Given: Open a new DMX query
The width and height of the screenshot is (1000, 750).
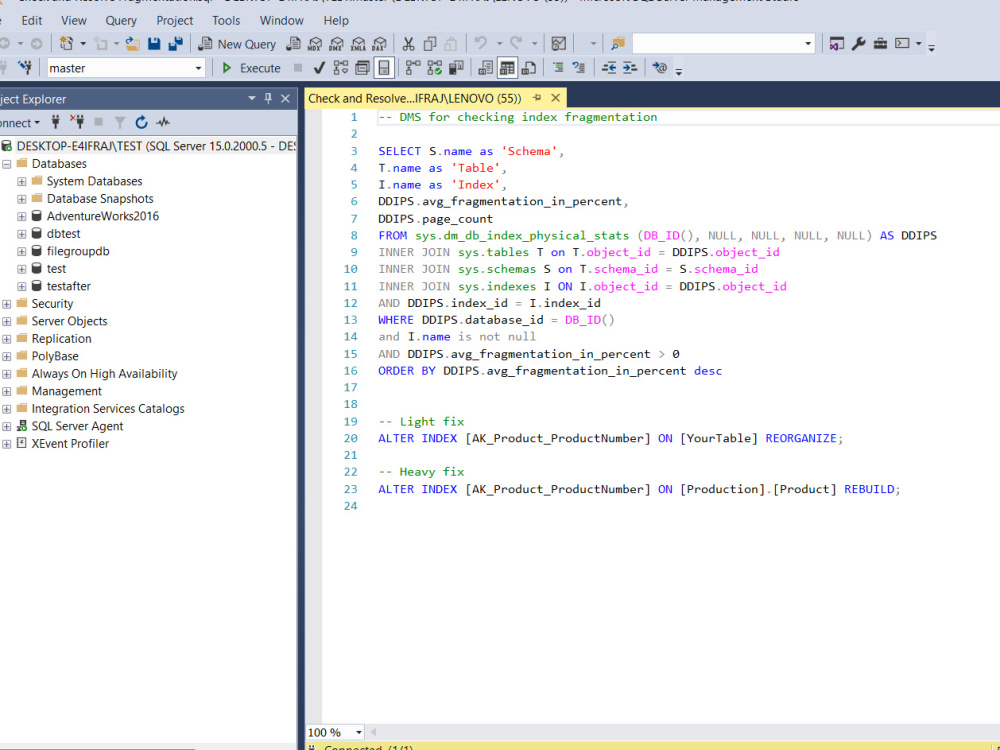Looking at the screenshot, I should click(x=336, y=44).
